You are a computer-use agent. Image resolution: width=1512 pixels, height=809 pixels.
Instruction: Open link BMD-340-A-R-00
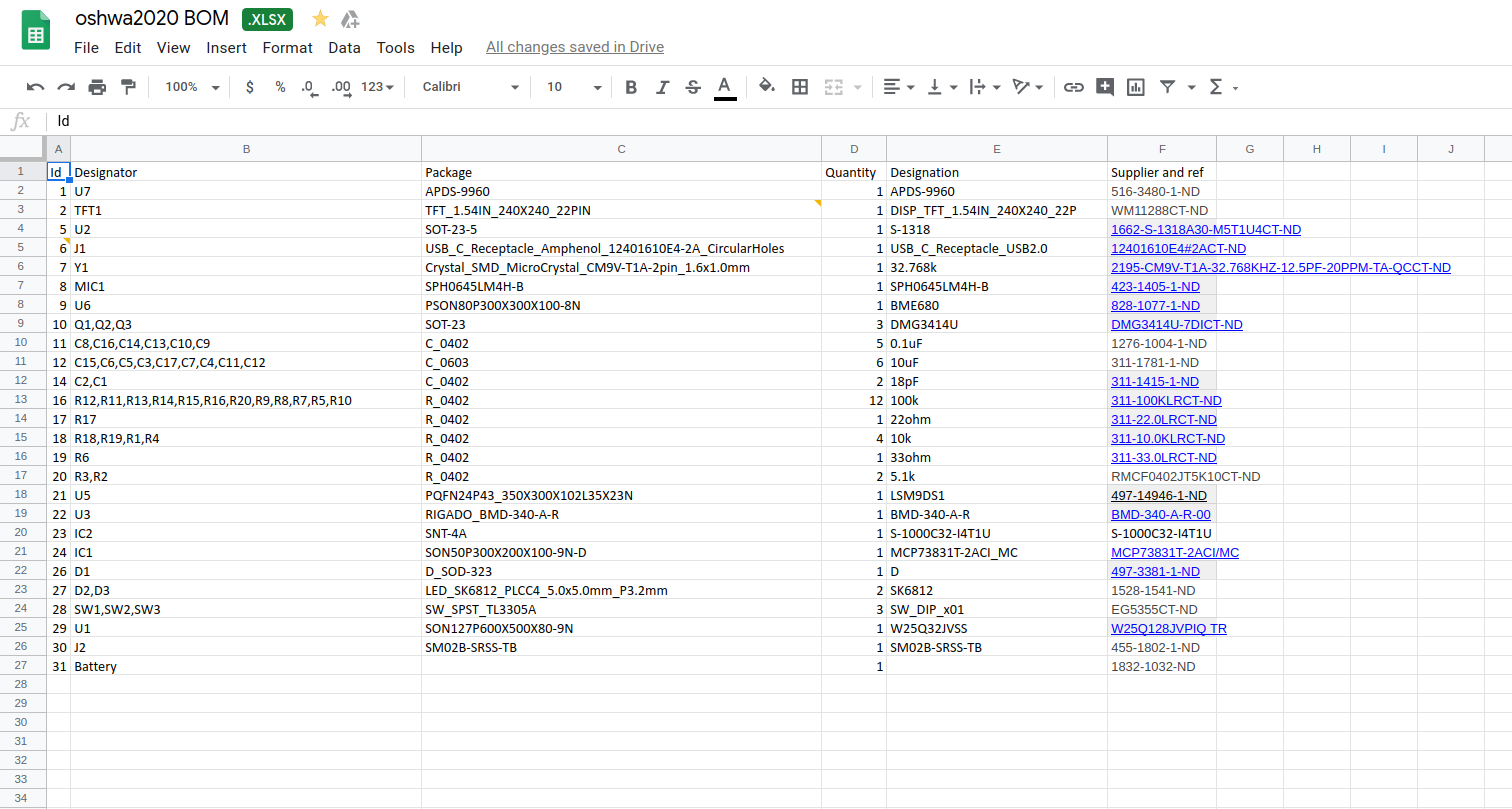(x=1161, y=515)
